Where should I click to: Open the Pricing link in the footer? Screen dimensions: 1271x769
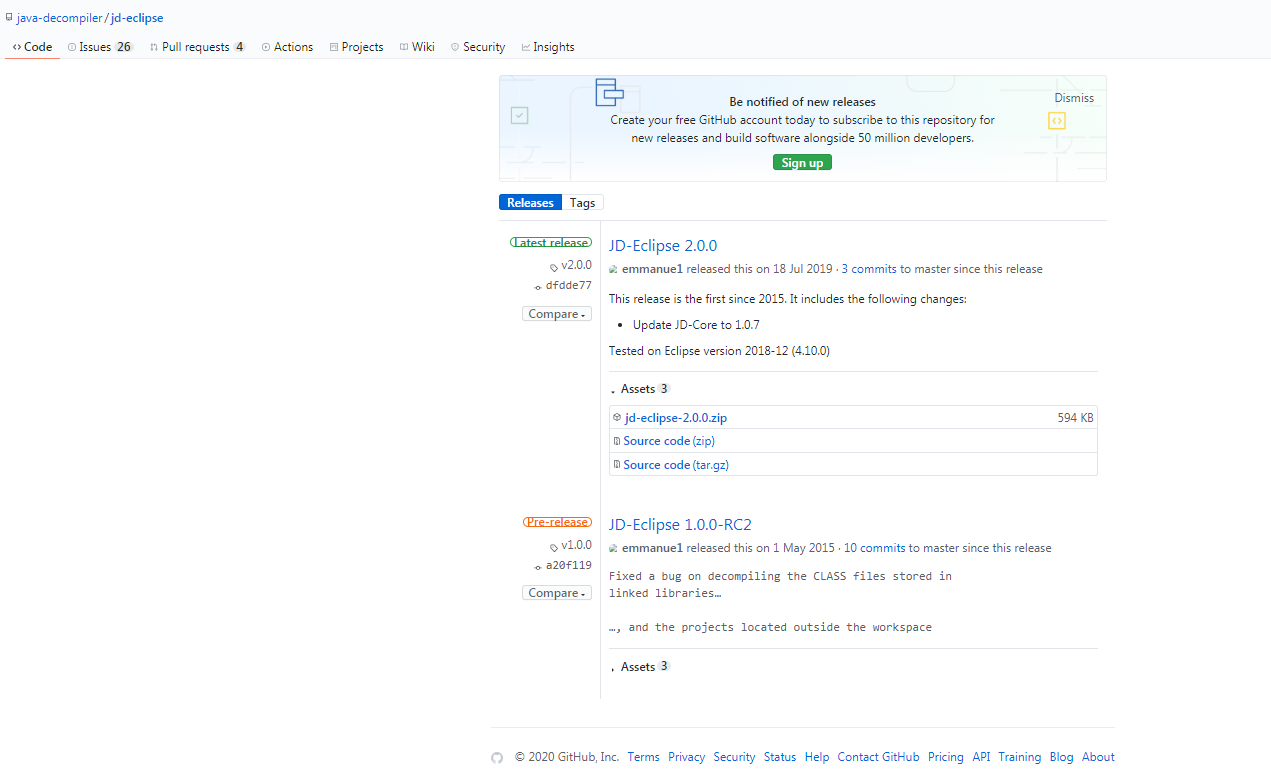tap(945, 757)
